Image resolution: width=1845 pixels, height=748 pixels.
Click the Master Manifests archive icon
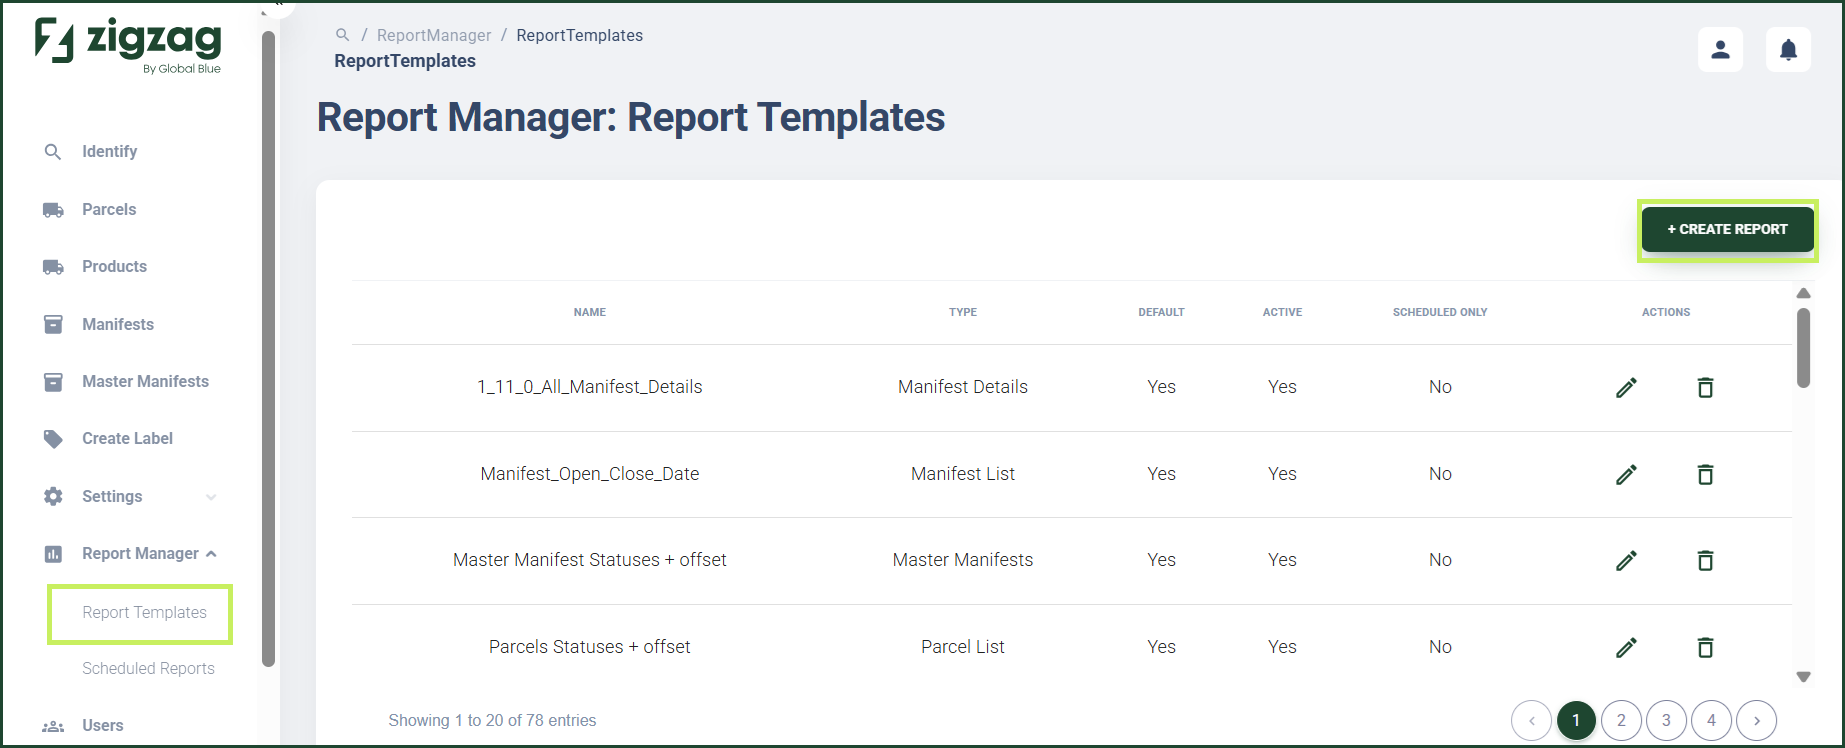(53, 382)
